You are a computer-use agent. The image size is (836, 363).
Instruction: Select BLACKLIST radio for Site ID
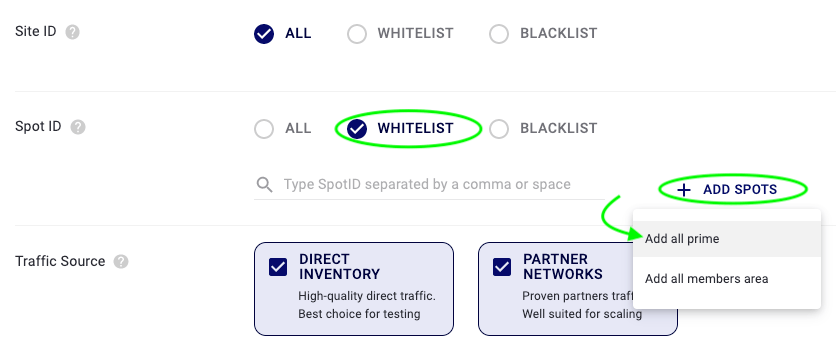point(499,34)
